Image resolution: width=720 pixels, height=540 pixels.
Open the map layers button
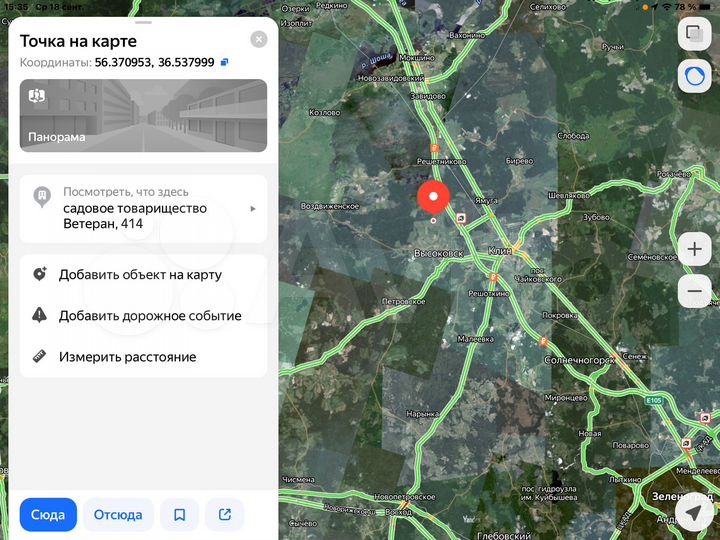pyautogui.click(x=694, y=34)
